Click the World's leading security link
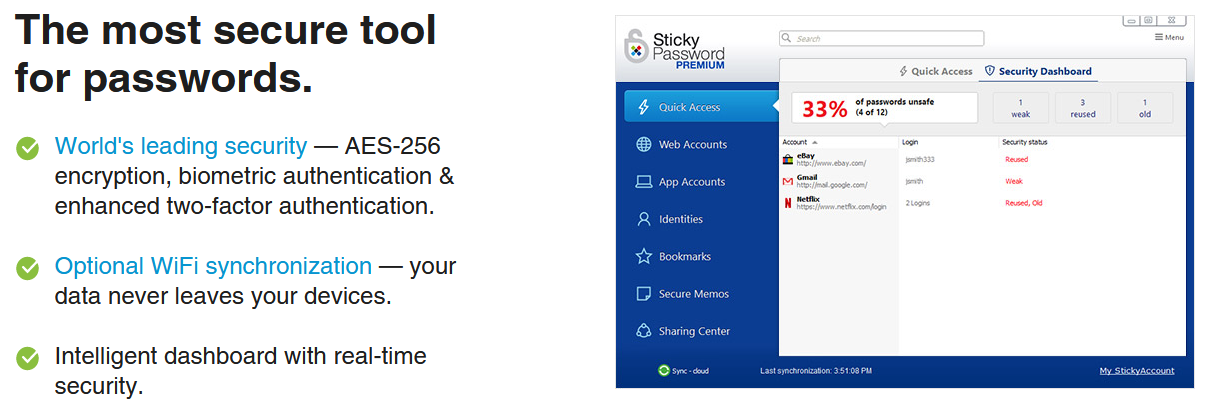 click(x=181, y=146)
